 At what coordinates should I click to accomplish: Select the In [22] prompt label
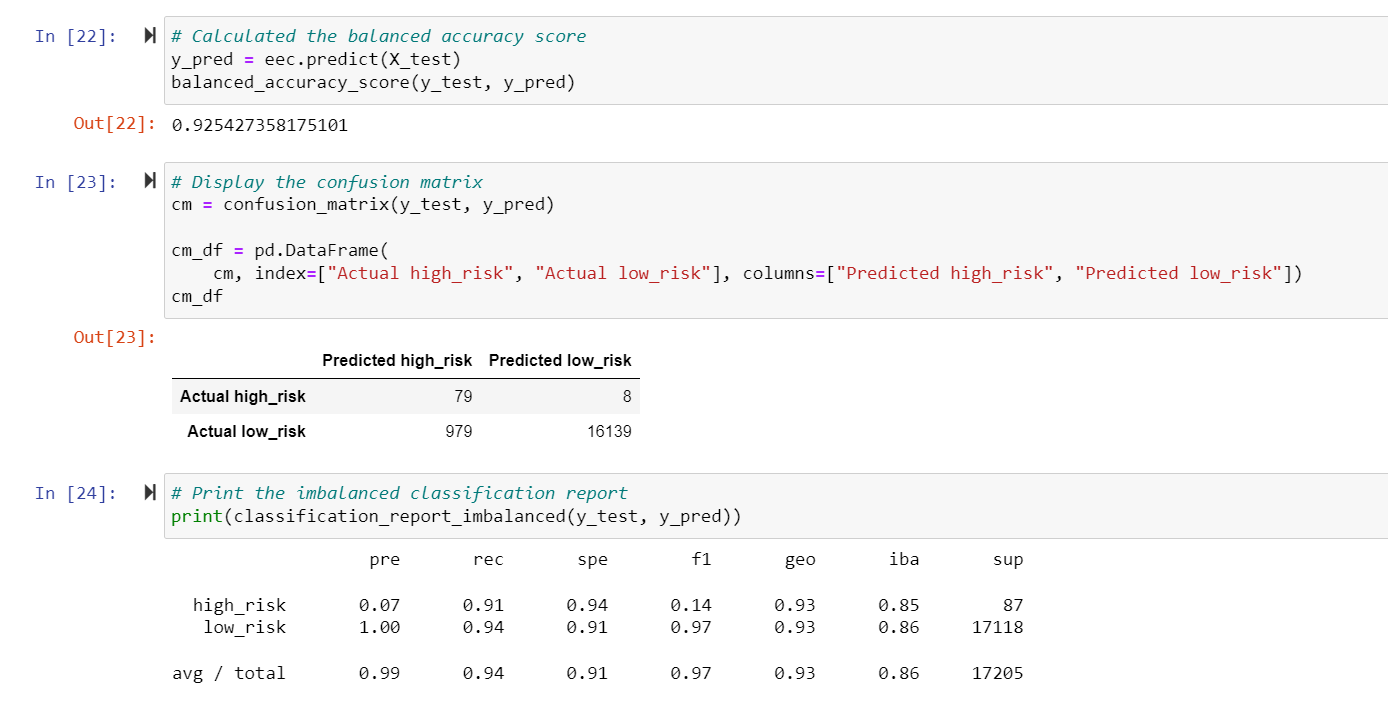76,37
